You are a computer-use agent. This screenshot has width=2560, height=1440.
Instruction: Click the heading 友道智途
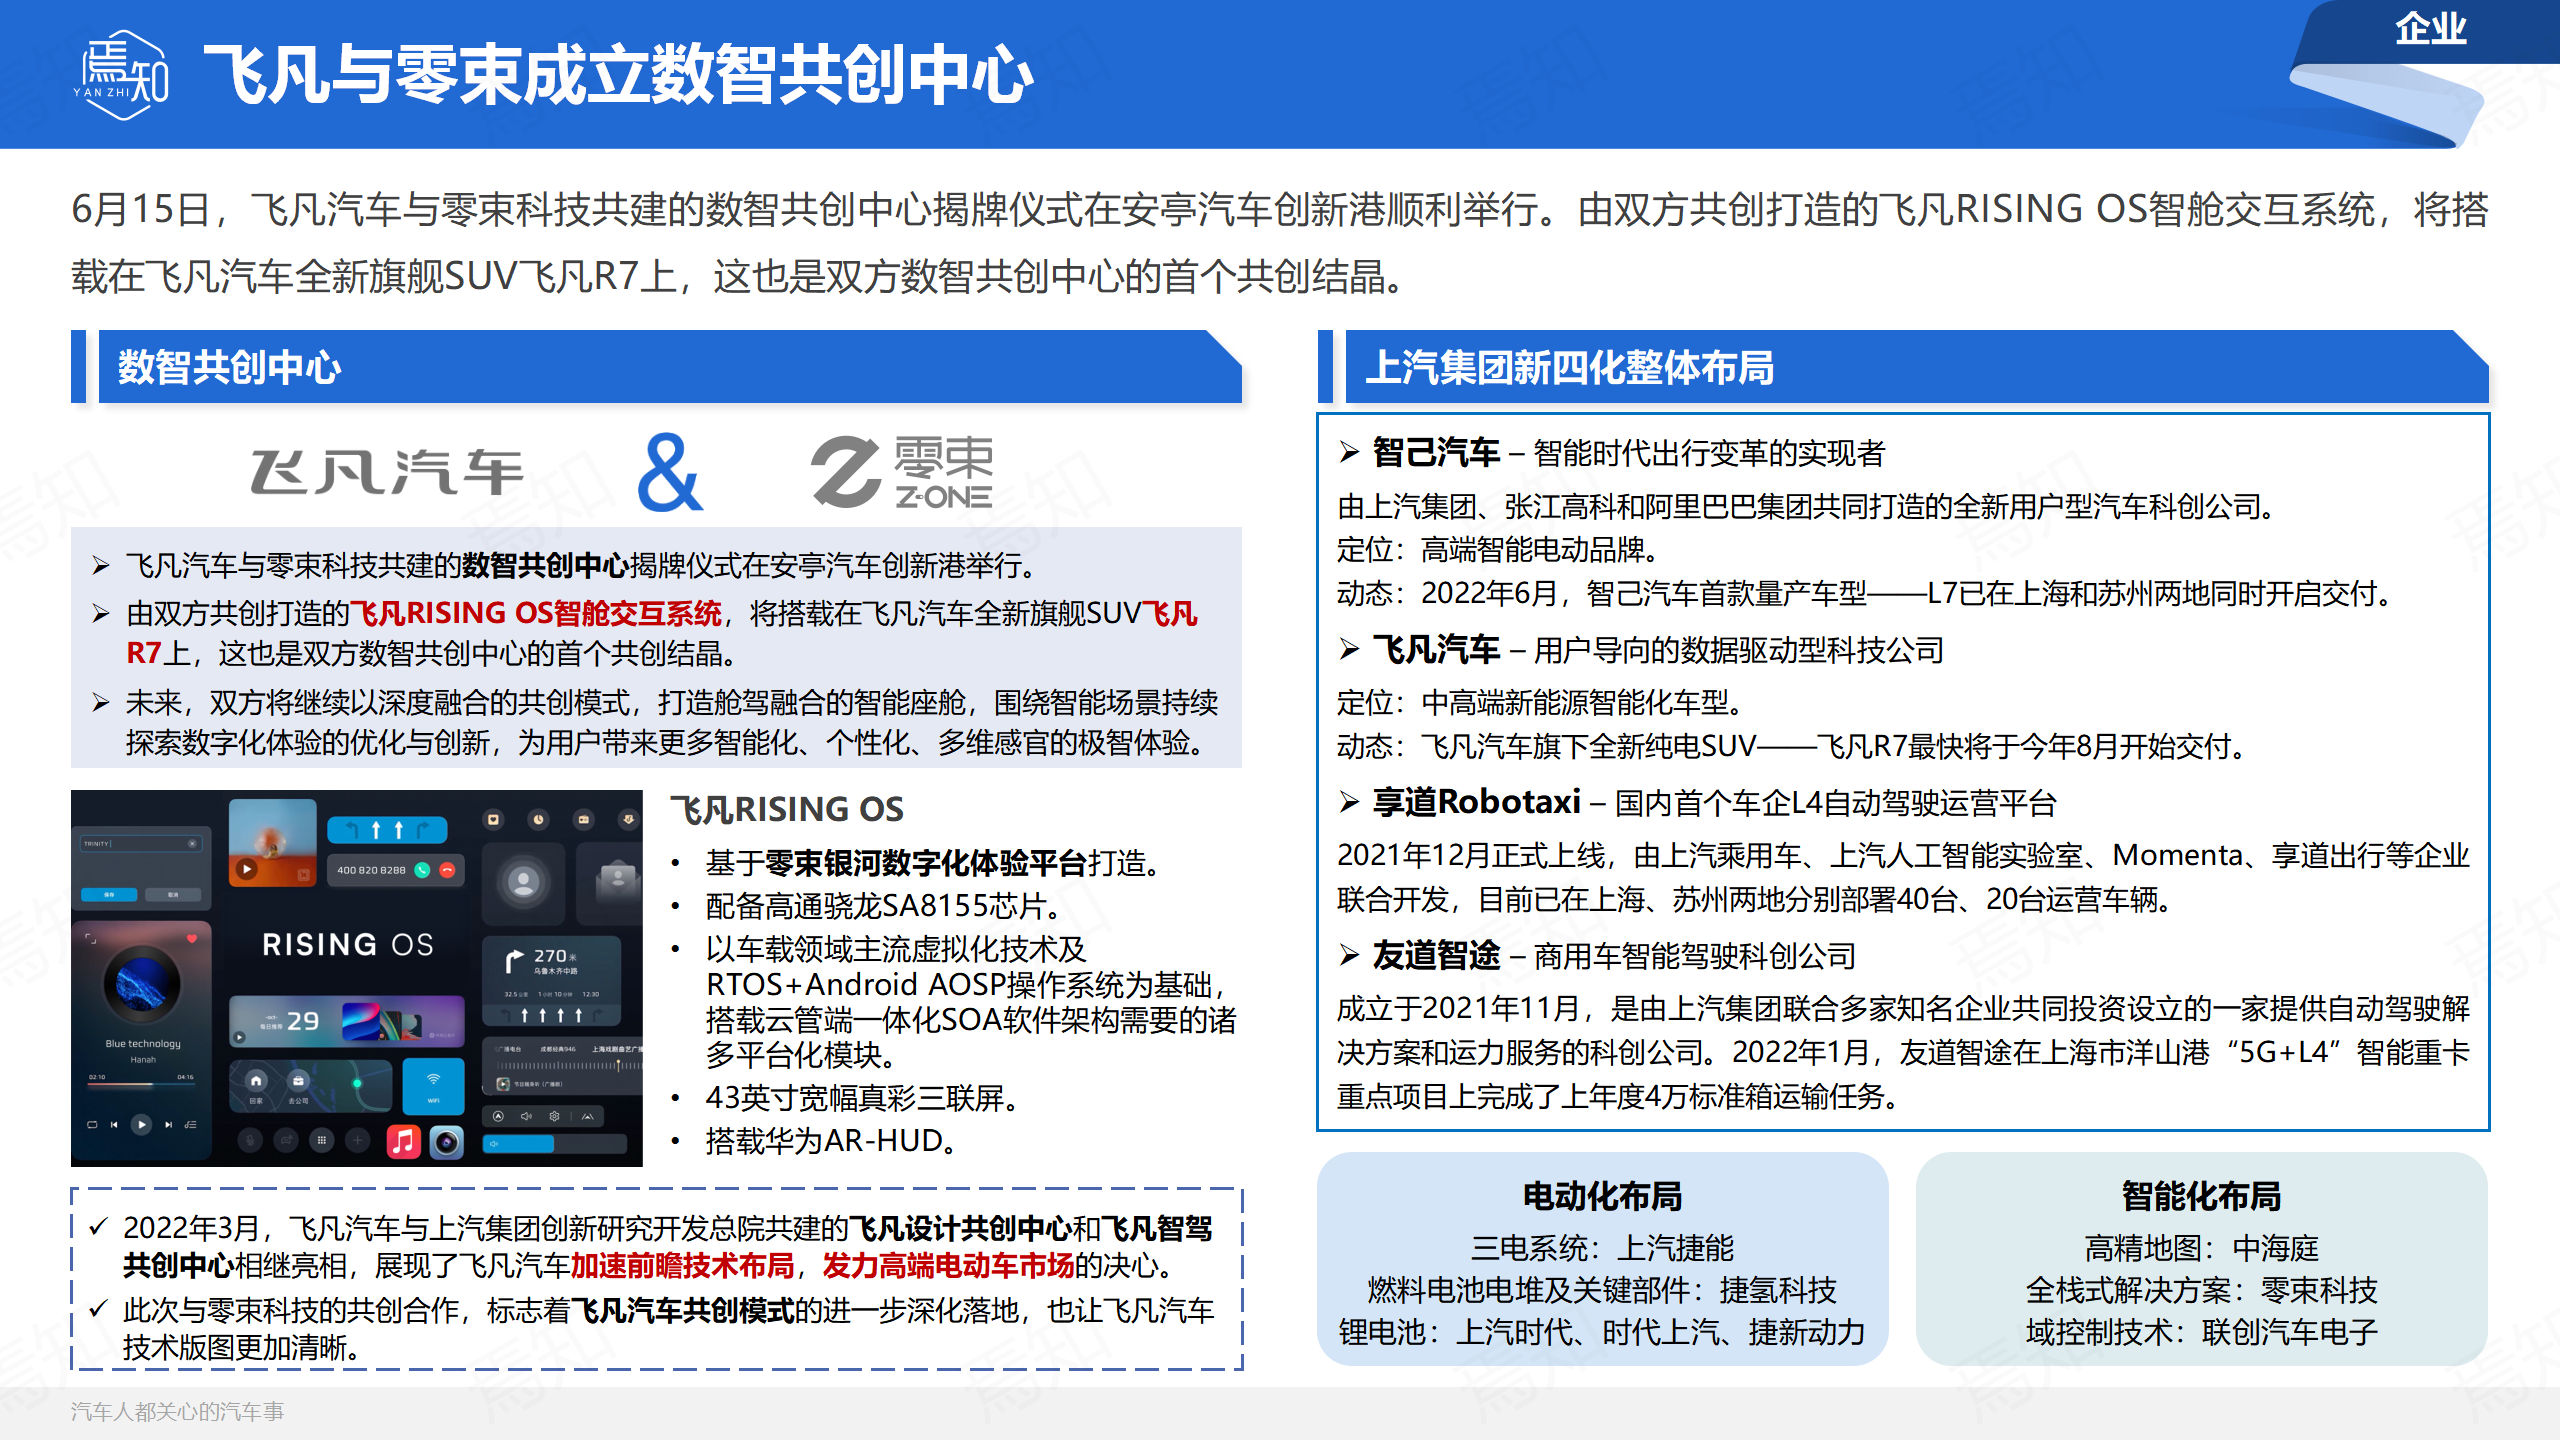[x=1436, y=956]
